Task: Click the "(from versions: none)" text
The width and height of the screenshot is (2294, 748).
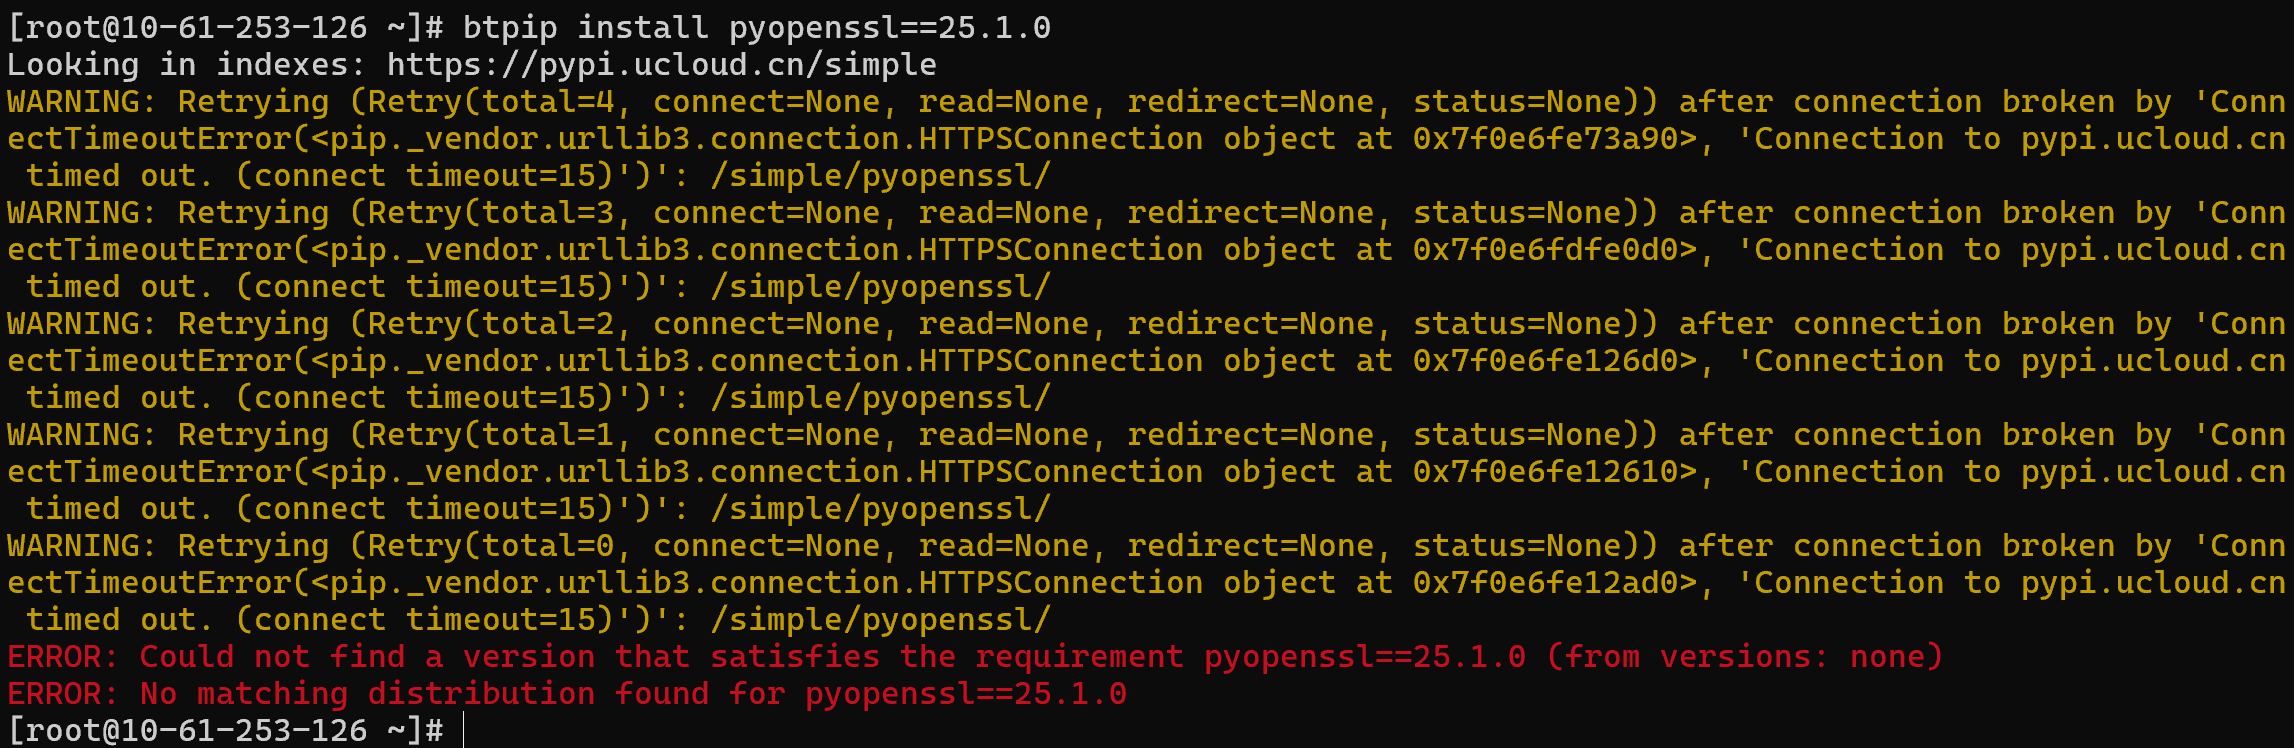Action: point(1745,657)
